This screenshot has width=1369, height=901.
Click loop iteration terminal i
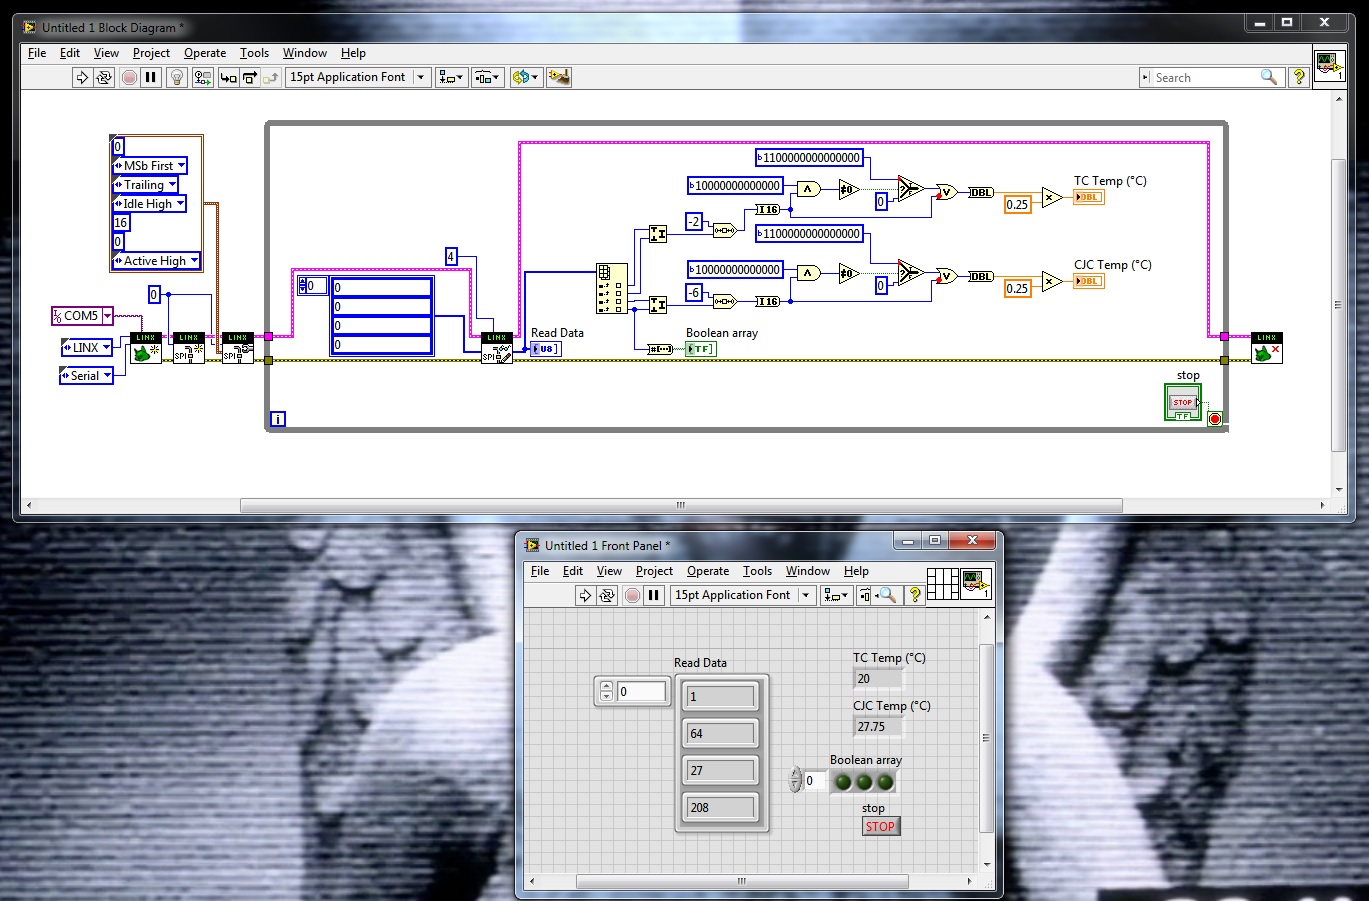(278, 419)
